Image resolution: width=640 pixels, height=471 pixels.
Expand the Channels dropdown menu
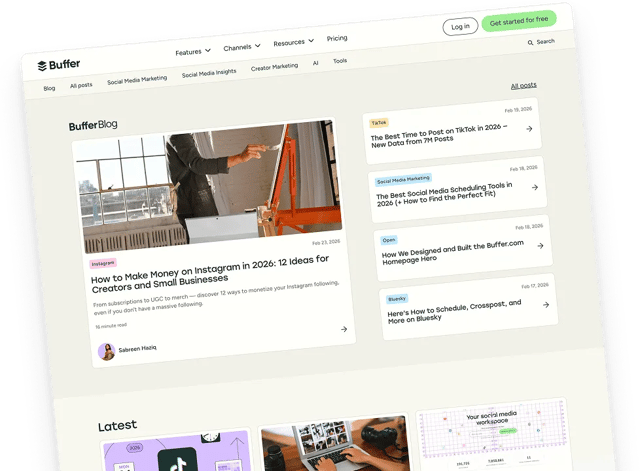click(x=241, y=47)
